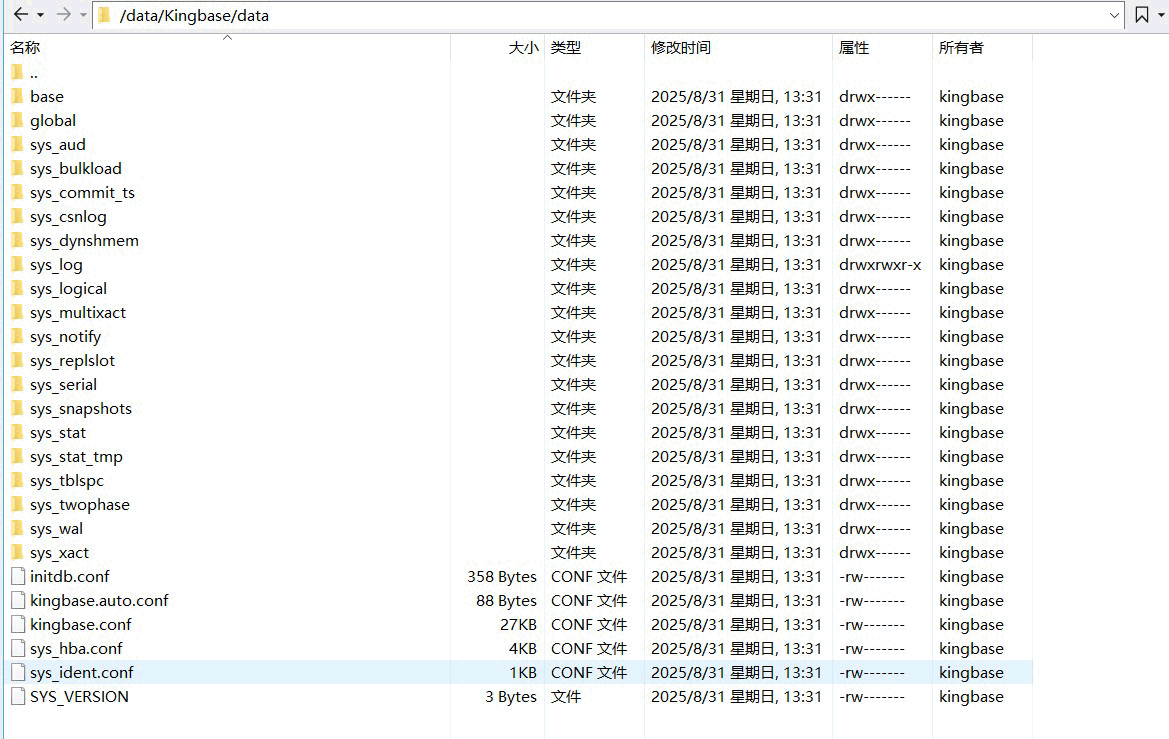This screenshot has width=1169, height=739.
Task: Click the sys_log permissions drwxrwxr-x
Action: (880, 264)
